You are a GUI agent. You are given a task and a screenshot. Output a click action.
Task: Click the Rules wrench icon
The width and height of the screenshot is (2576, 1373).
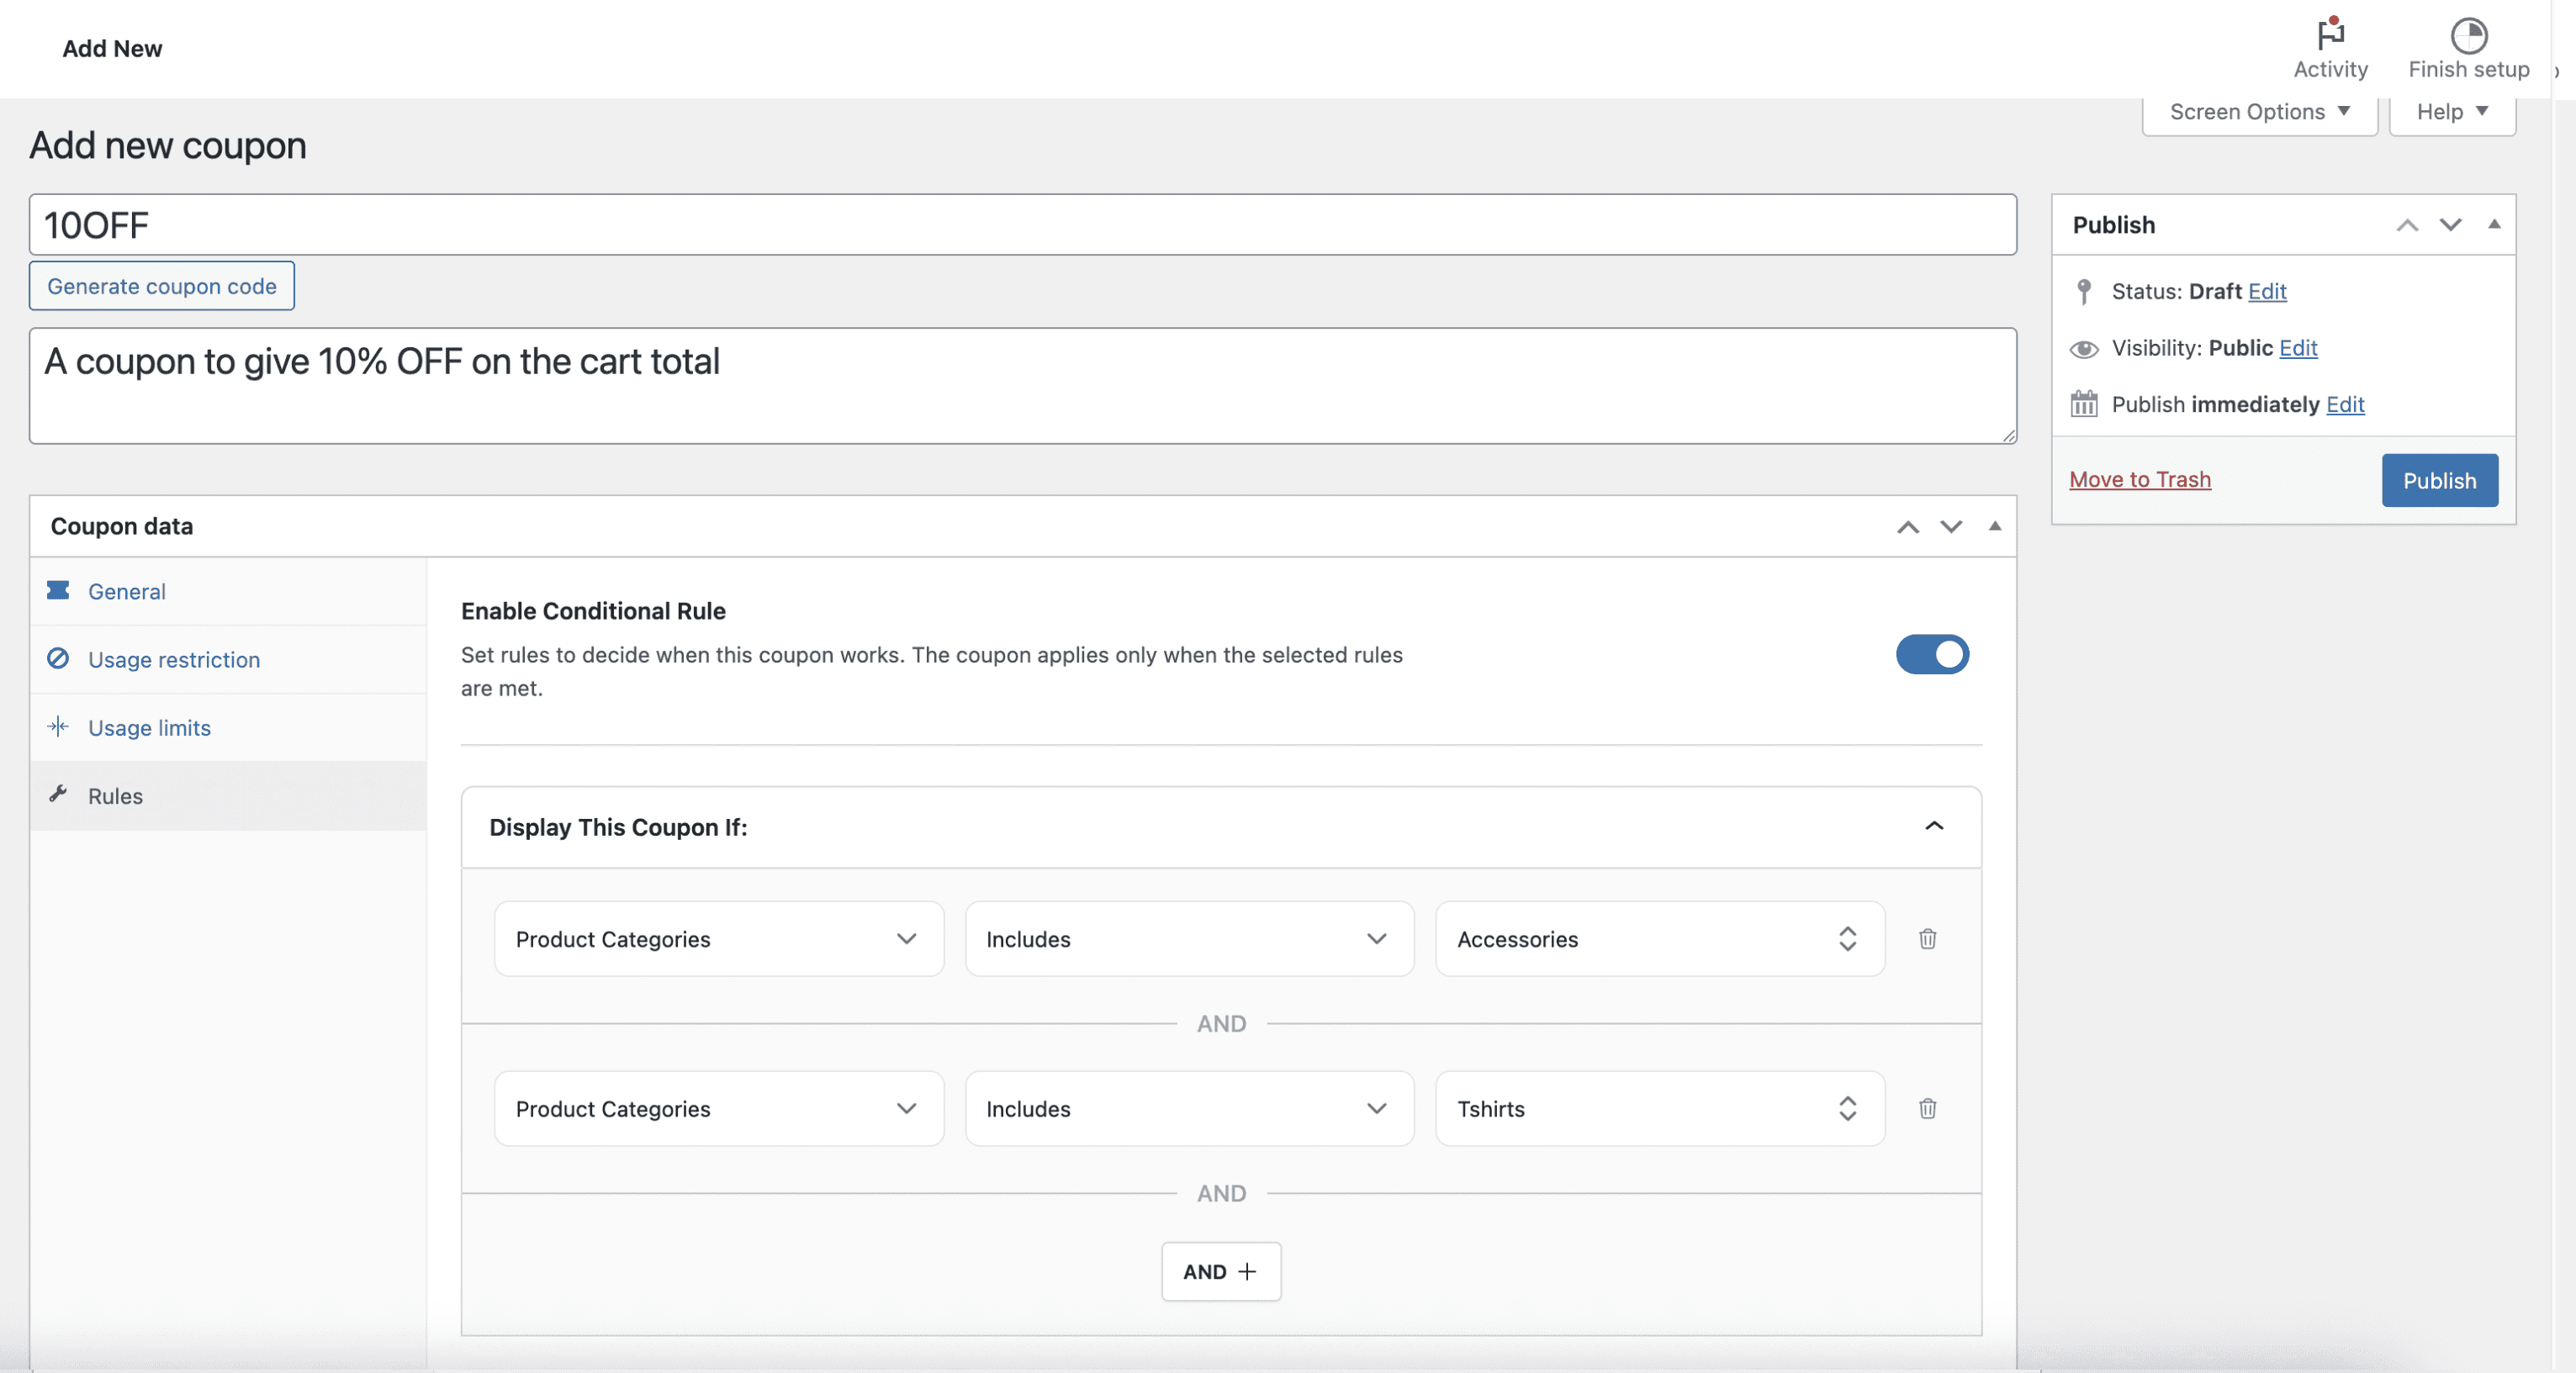click(58, 794)
